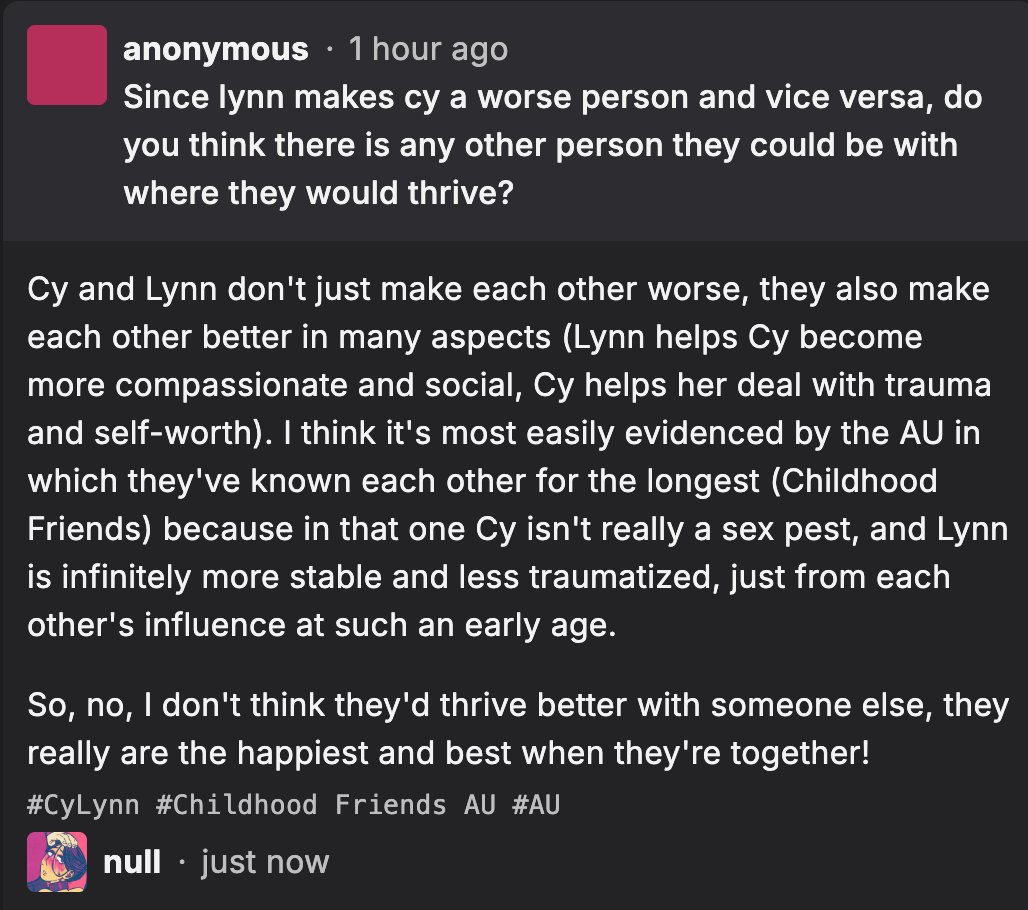Click the anonymous asker's pink avatar
The width and height of the screenshot is (1028, 910).
pos(67,65)
